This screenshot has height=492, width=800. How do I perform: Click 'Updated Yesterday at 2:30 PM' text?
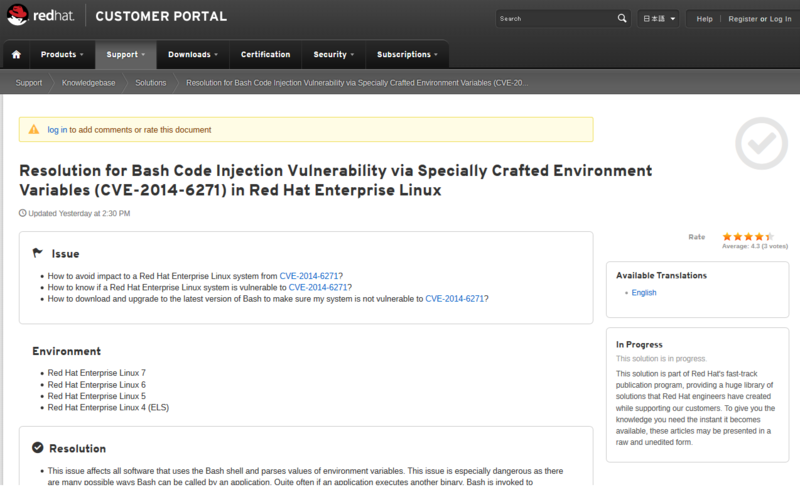click(79, 213)
